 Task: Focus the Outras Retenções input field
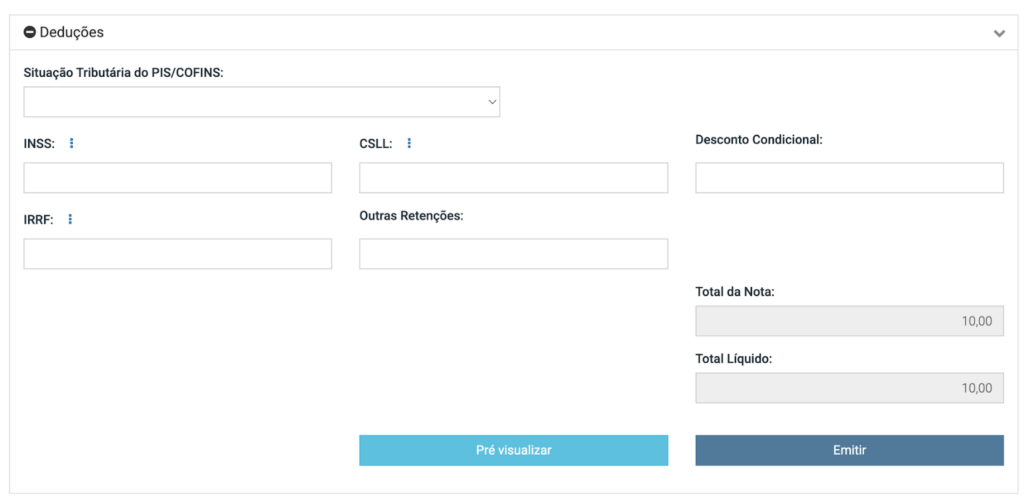tap(513, 254)
